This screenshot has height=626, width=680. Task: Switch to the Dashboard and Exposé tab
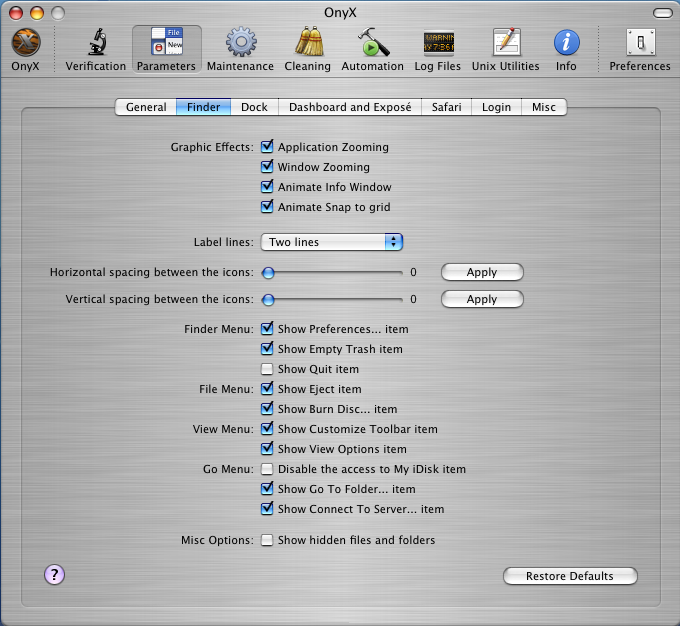click(x=350, y=107)
